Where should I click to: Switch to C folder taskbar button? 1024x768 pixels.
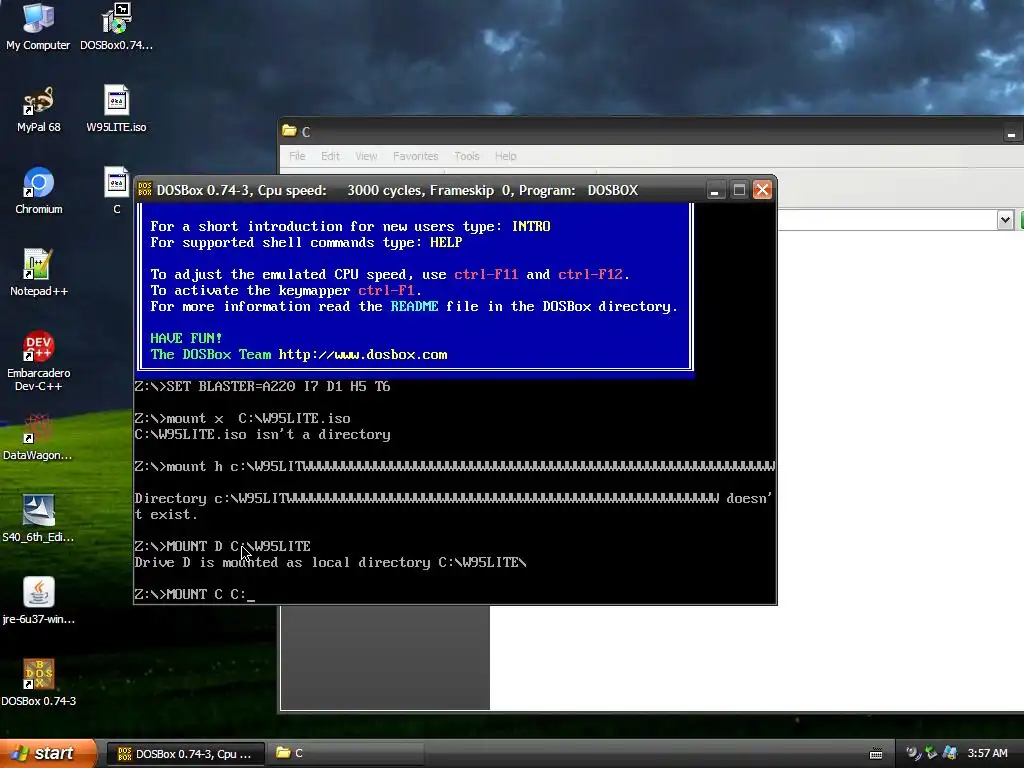point(346,754)
